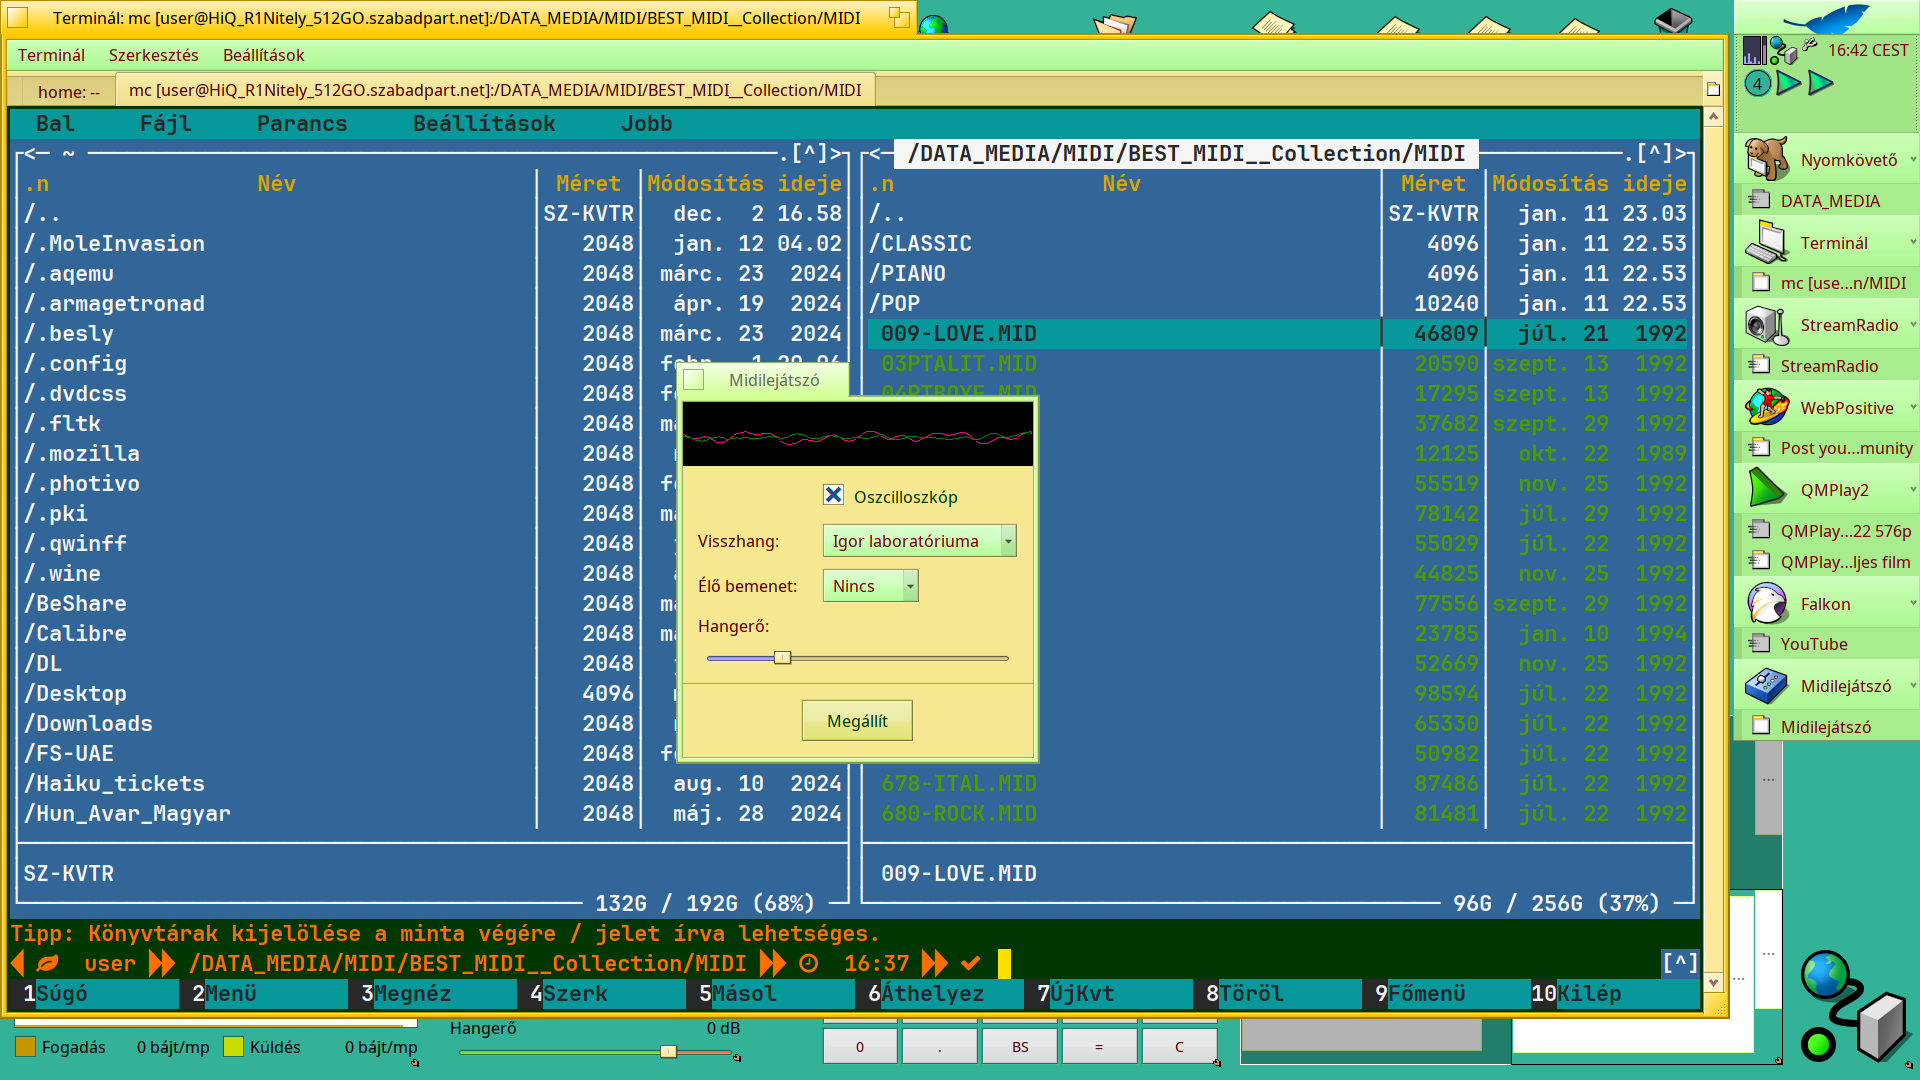Image resolution: width=1920 pixels, height=1080 pixels.
Task: Switch to the 'home: --' terminal tab
Action: pos(68,91)
